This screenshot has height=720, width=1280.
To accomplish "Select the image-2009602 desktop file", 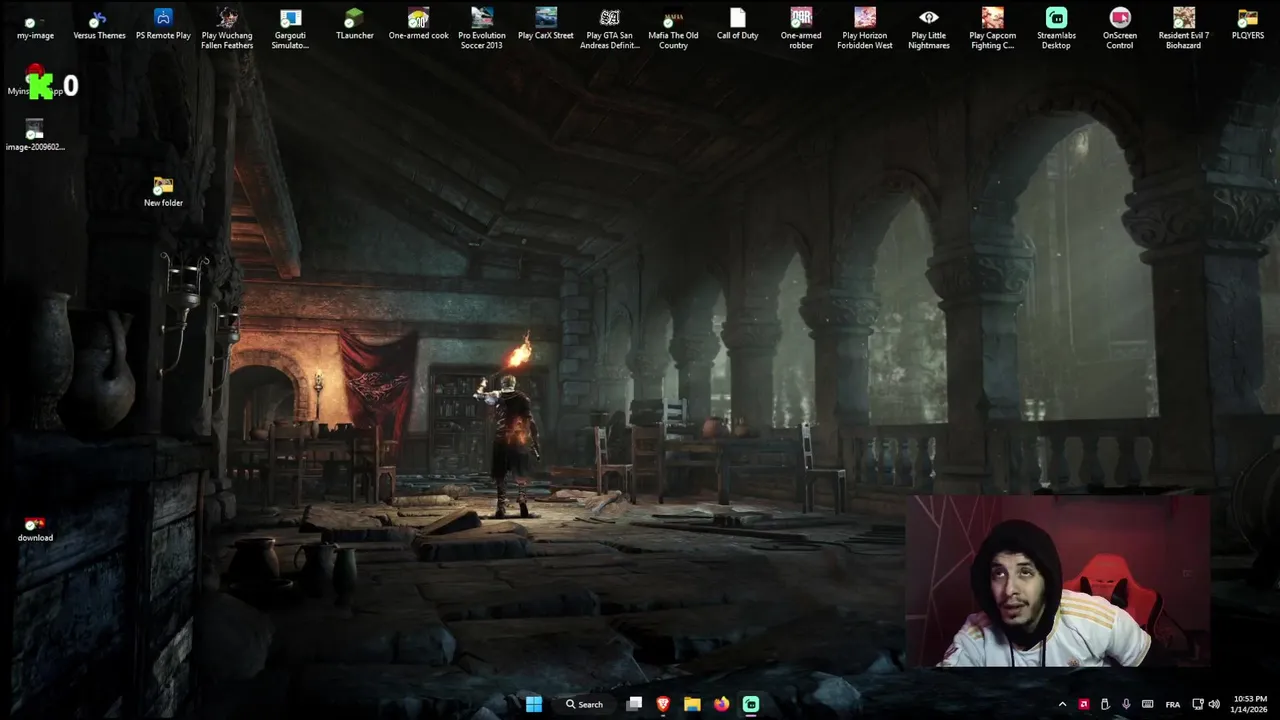I will [x=35, y=136].
